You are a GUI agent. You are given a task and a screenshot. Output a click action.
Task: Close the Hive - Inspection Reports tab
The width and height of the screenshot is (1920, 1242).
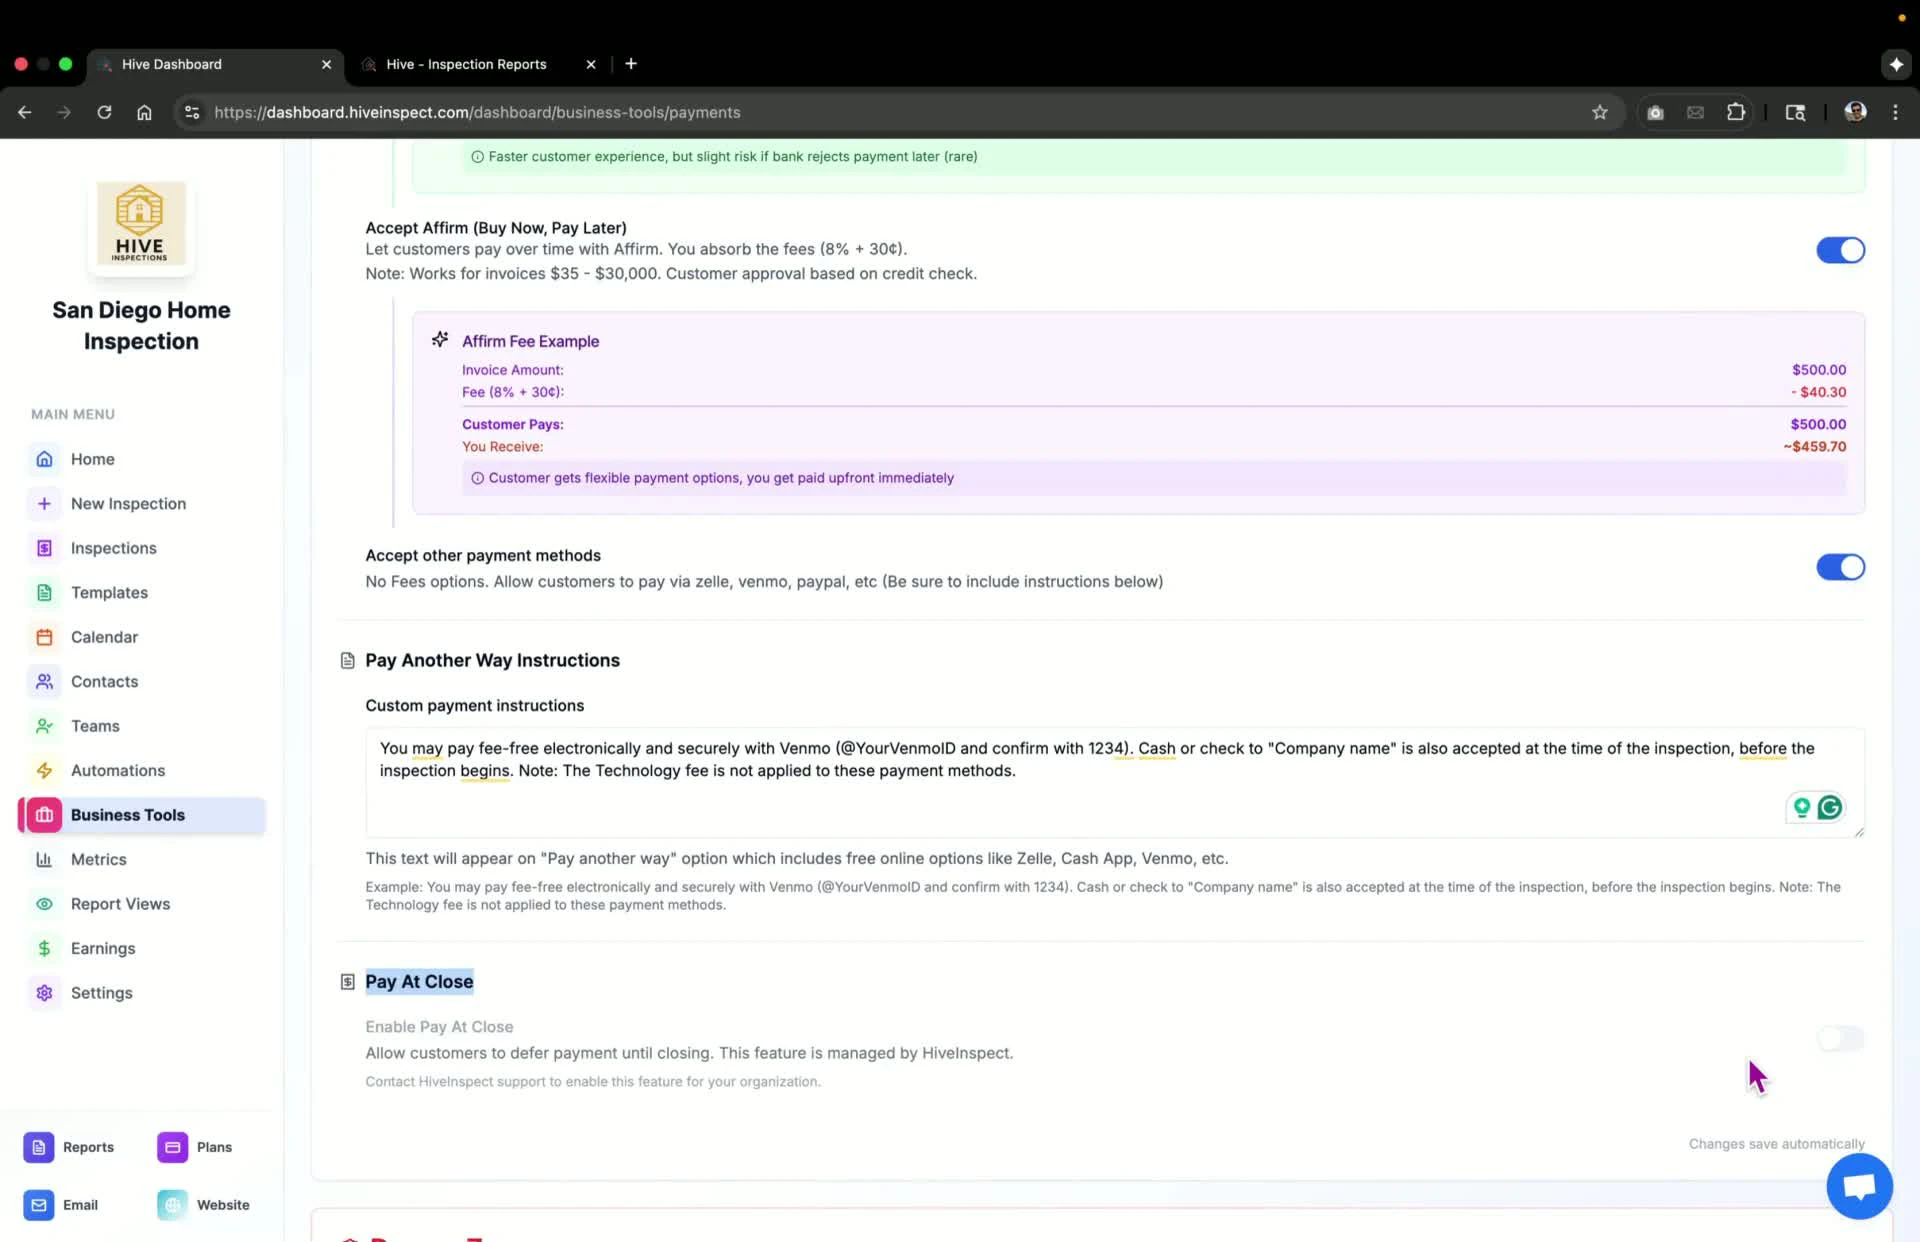(x=591, y=64)
